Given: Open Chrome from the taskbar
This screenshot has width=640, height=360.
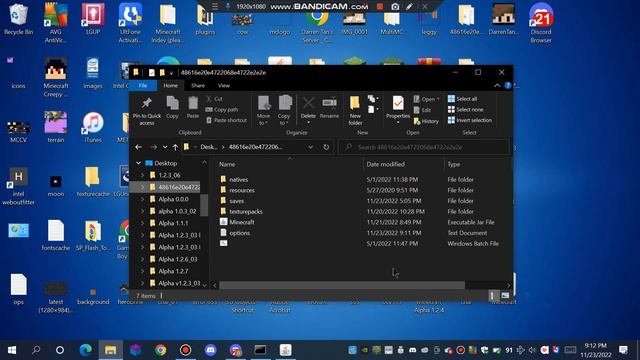Looking at the screenshot, I should [x=160, y=350].
